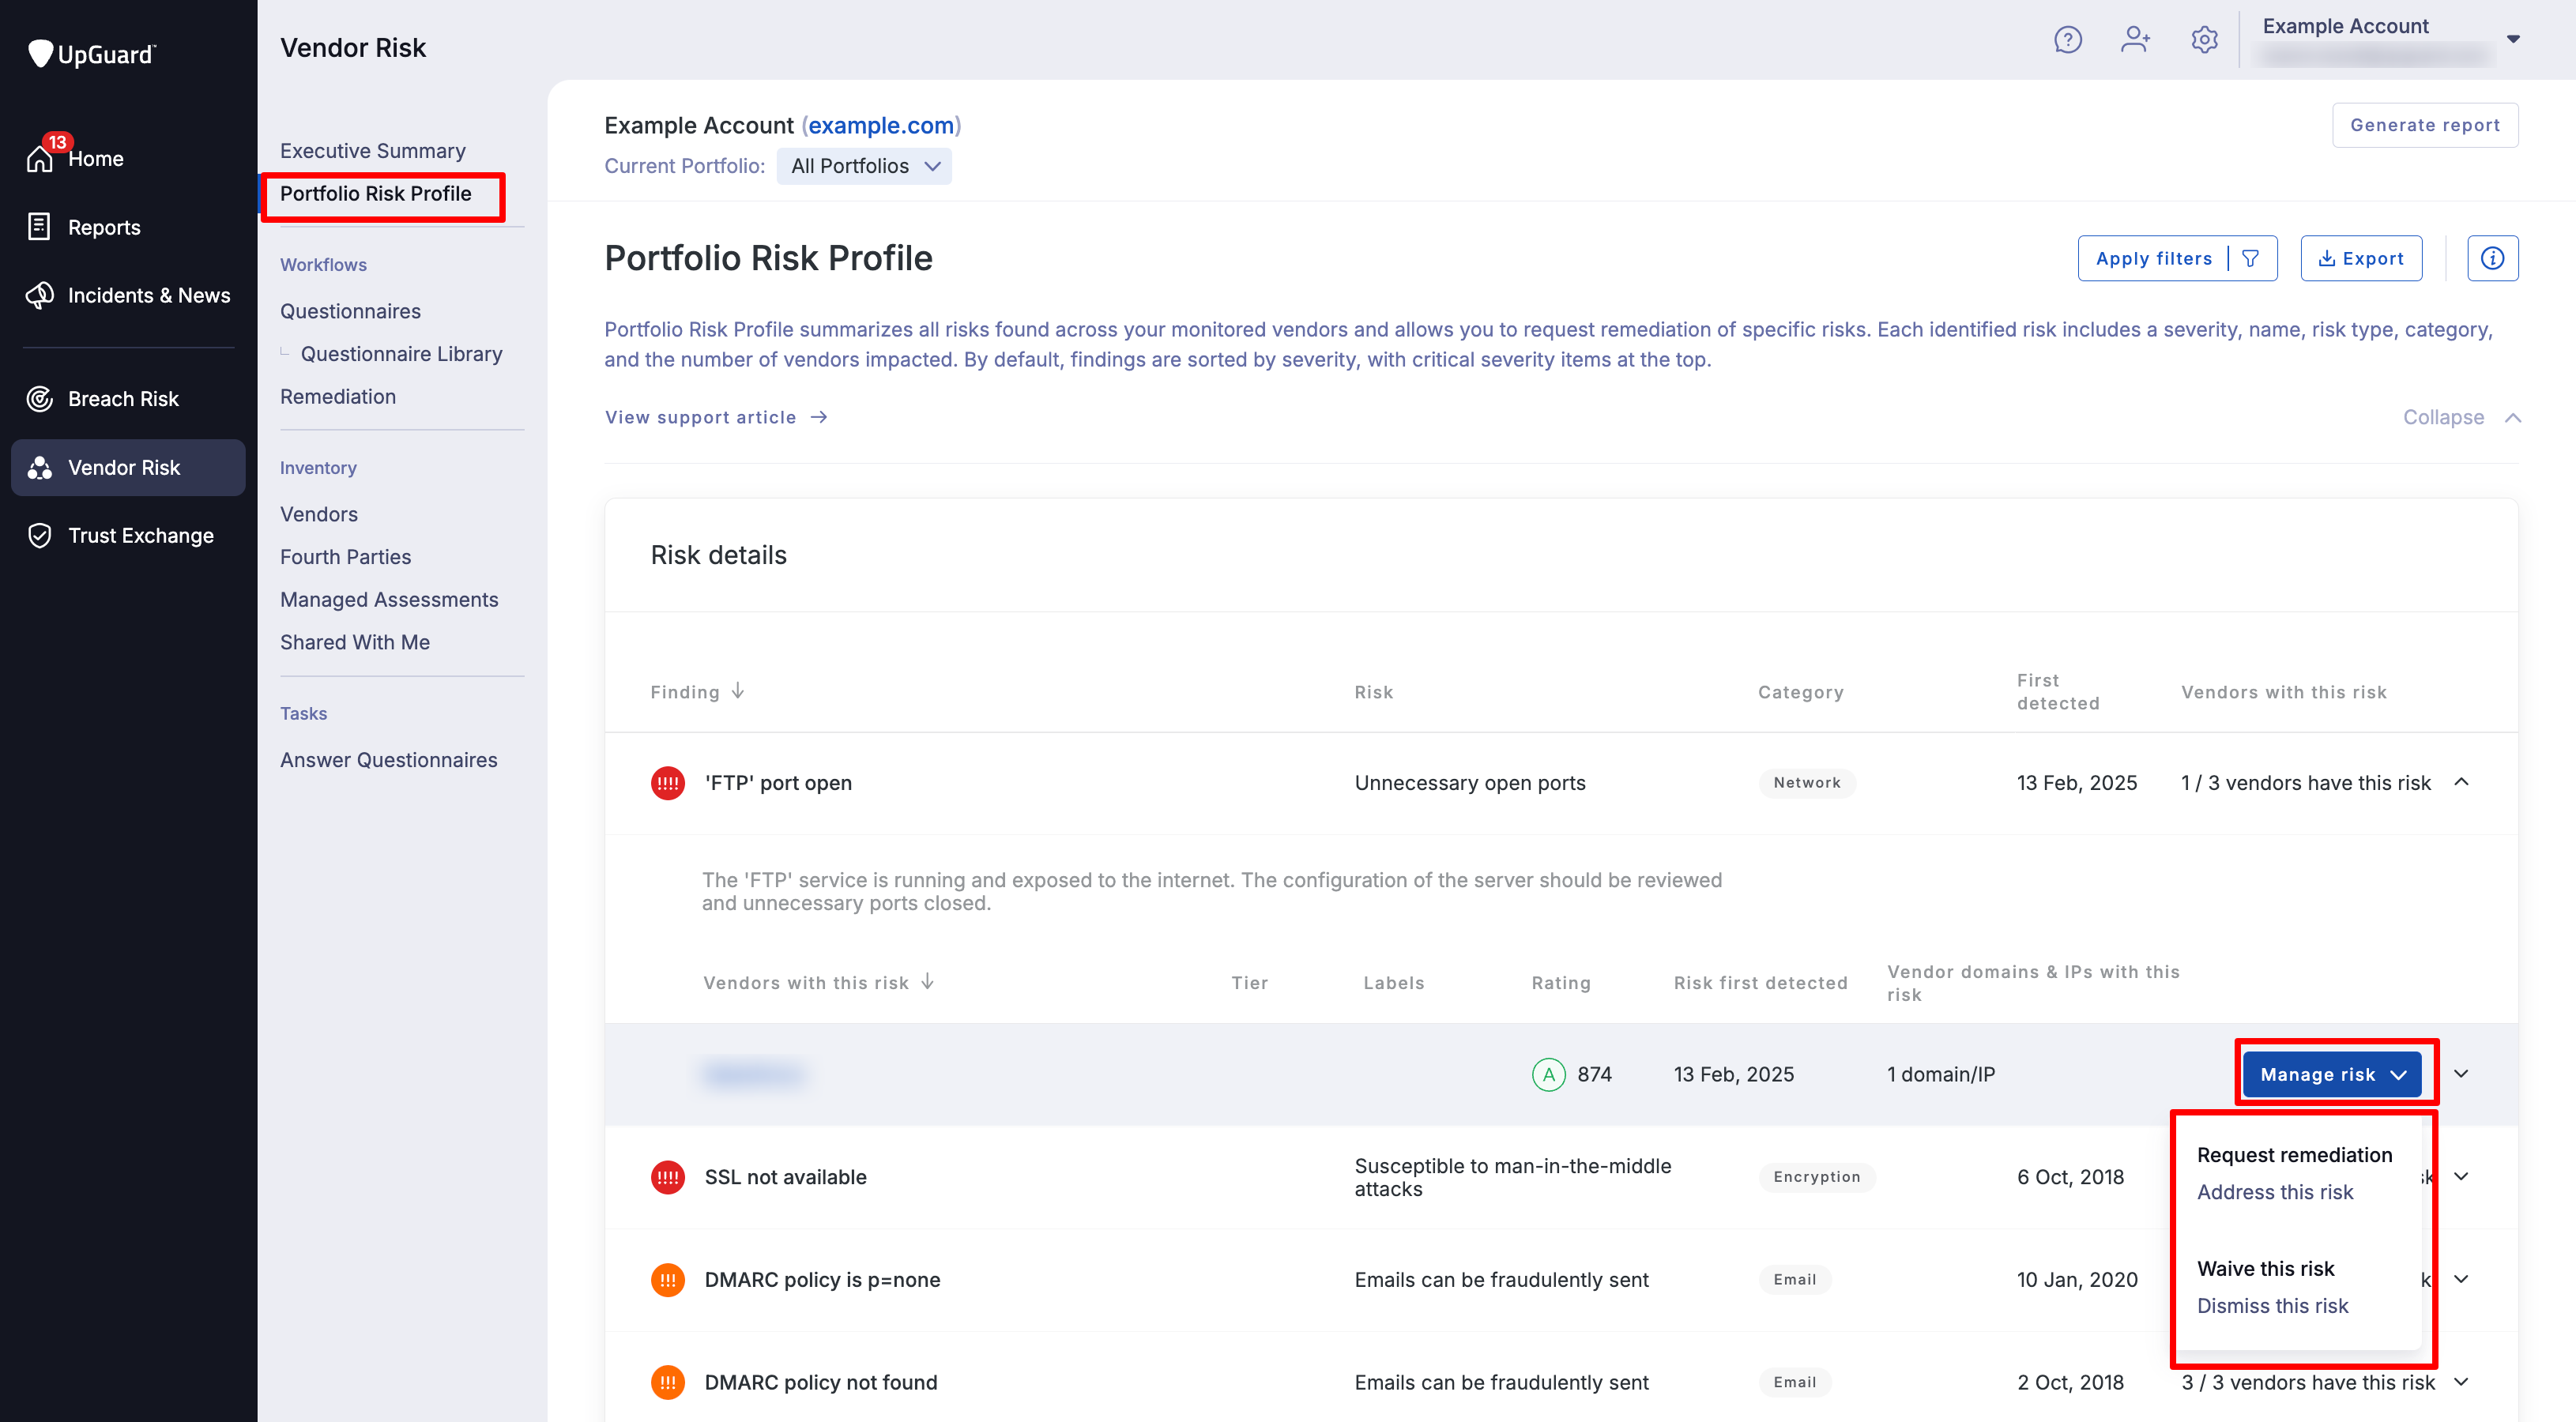Open the Vendors inventory page
Image resolution: width=2576 pixels, height=1422 pixels.
coord(318,514)
